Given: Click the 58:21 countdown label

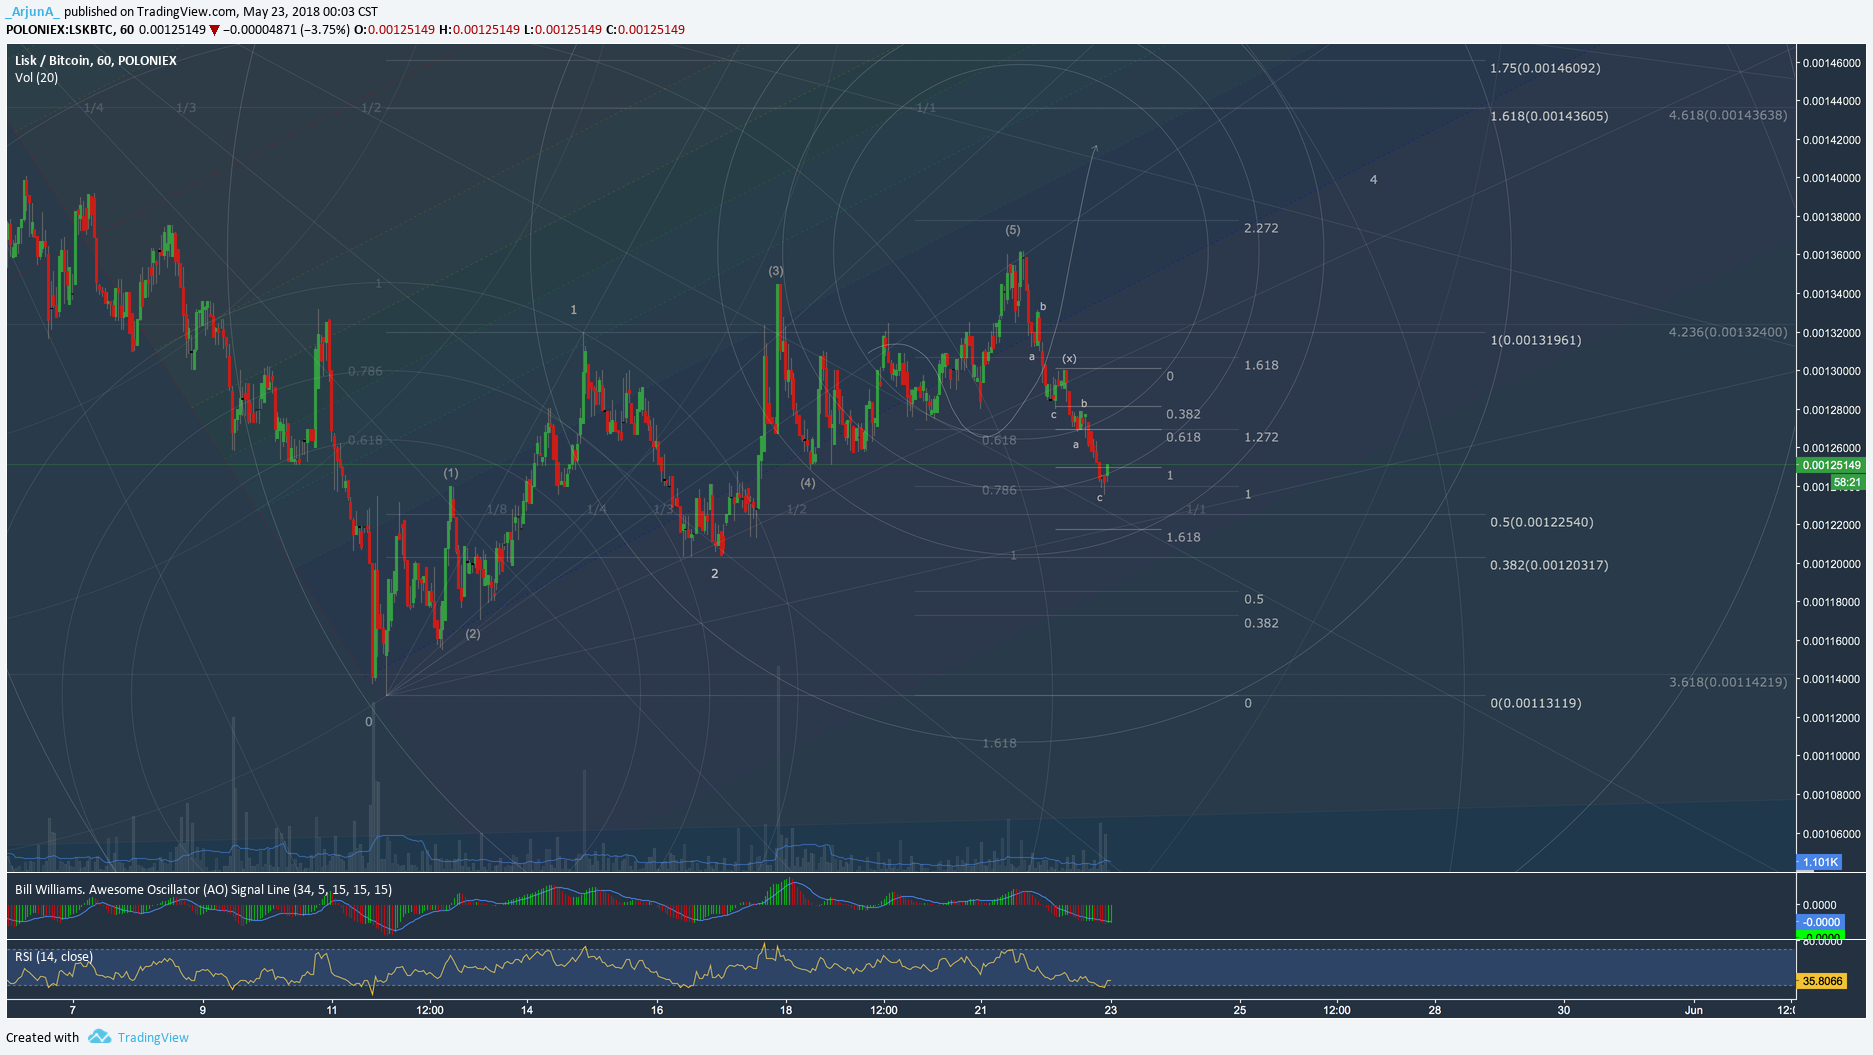Looking at the screenshot, I should coord(1847,482).
